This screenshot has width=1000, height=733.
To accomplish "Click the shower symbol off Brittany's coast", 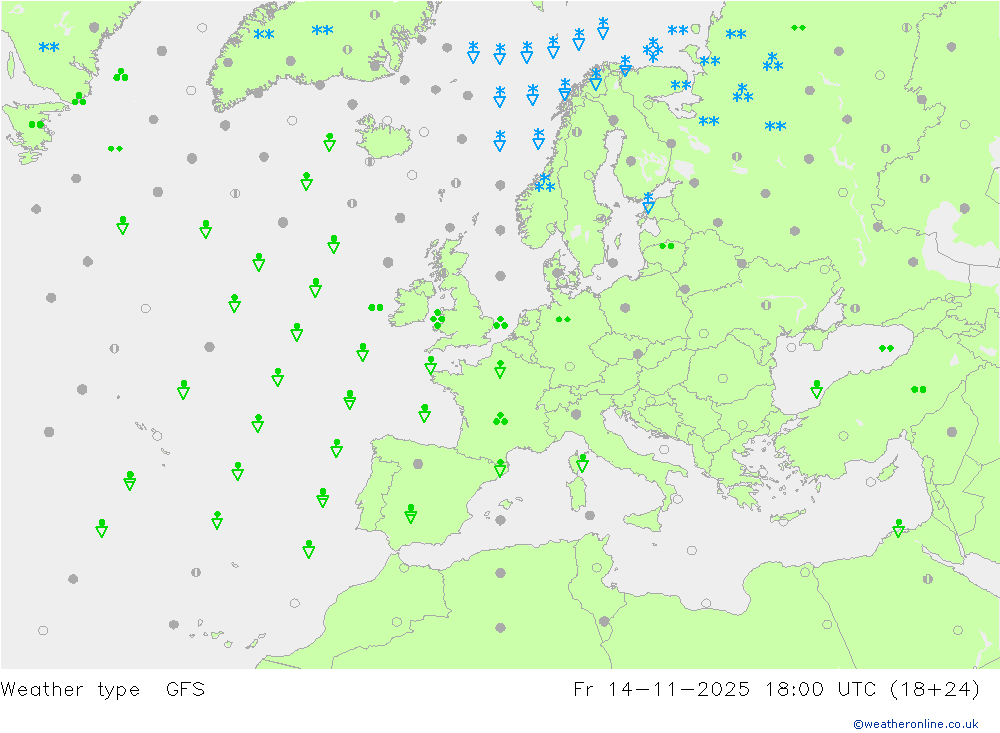I will [x=430, y=365].
